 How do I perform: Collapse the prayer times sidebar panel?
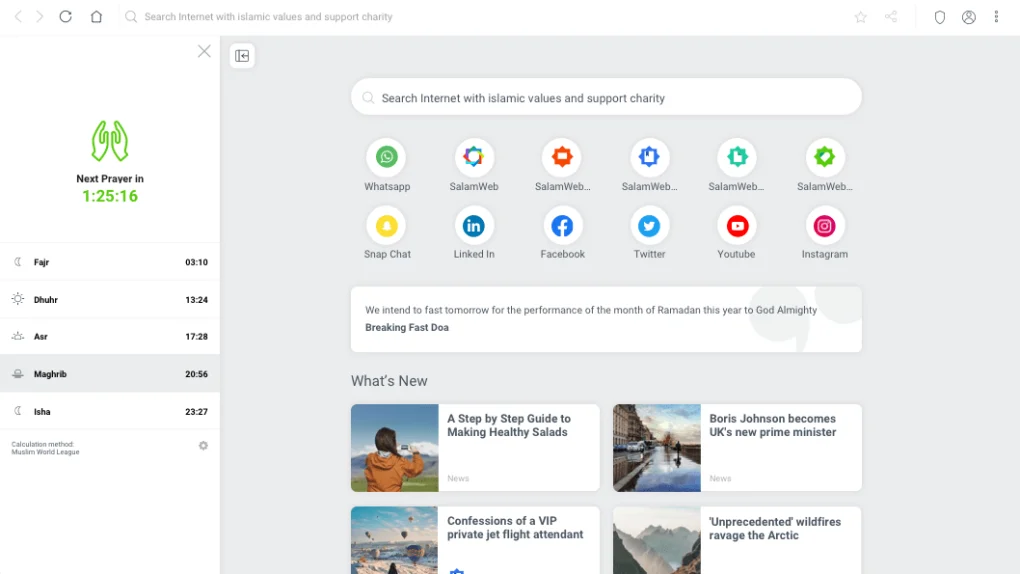242,56
